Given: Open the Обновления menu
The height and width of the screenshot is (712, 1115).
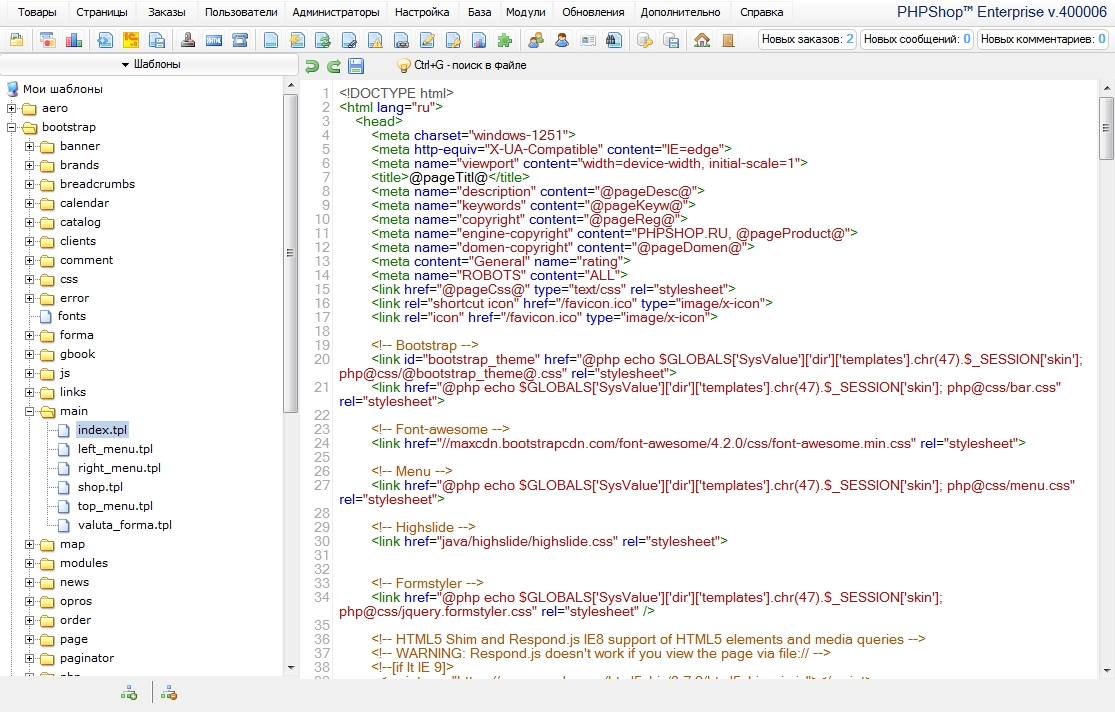Looking at the screenshot, I should [x=593, y=12].
